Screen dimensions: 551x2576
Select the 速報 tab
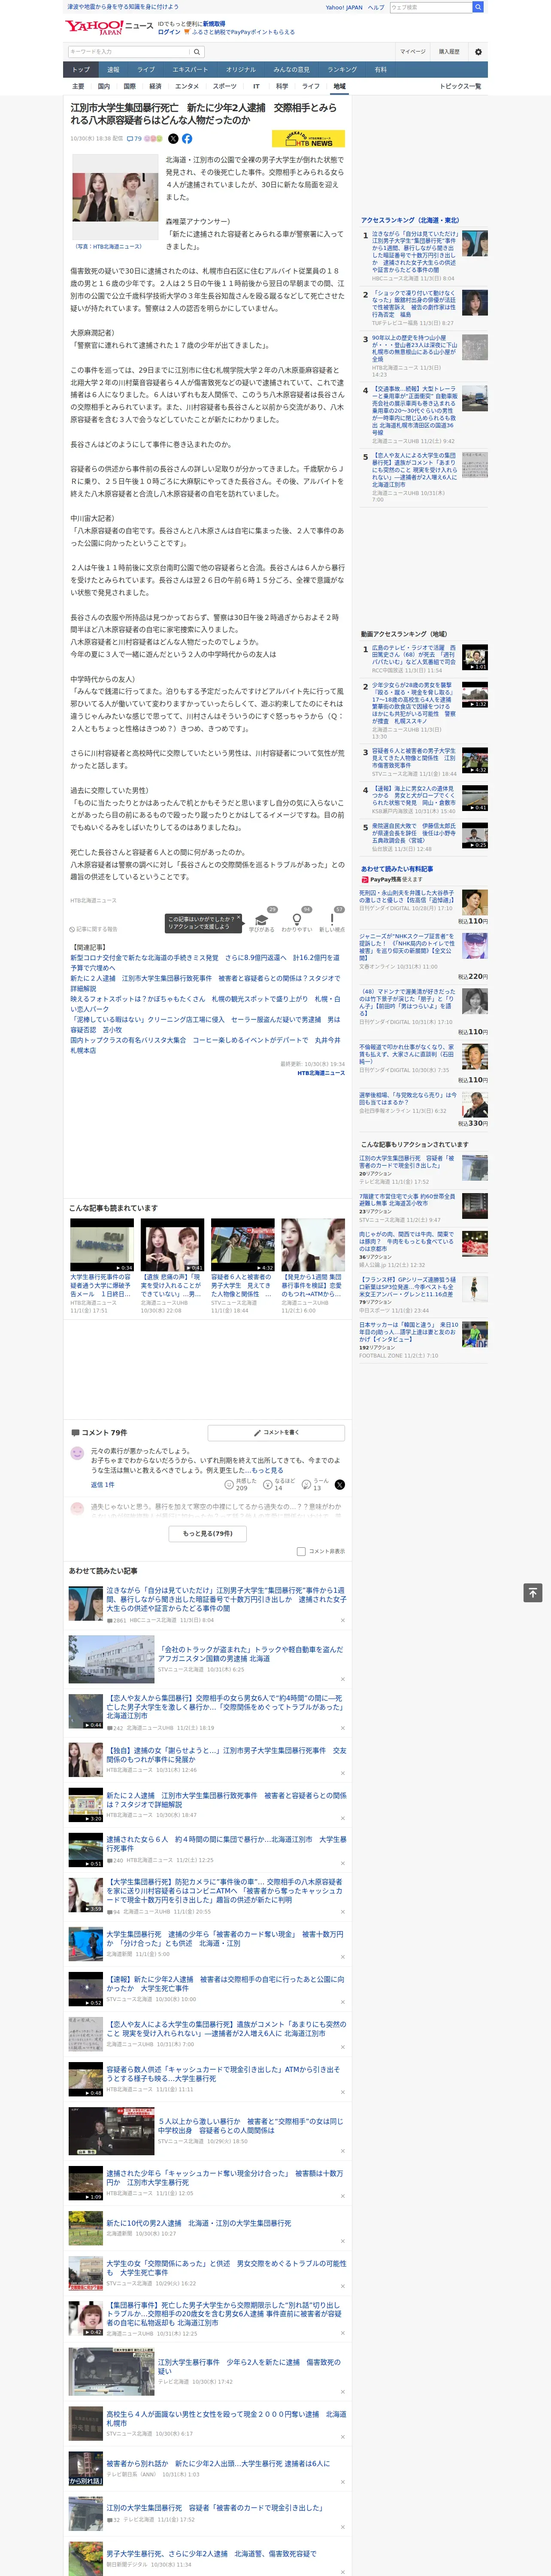(113, 69)
